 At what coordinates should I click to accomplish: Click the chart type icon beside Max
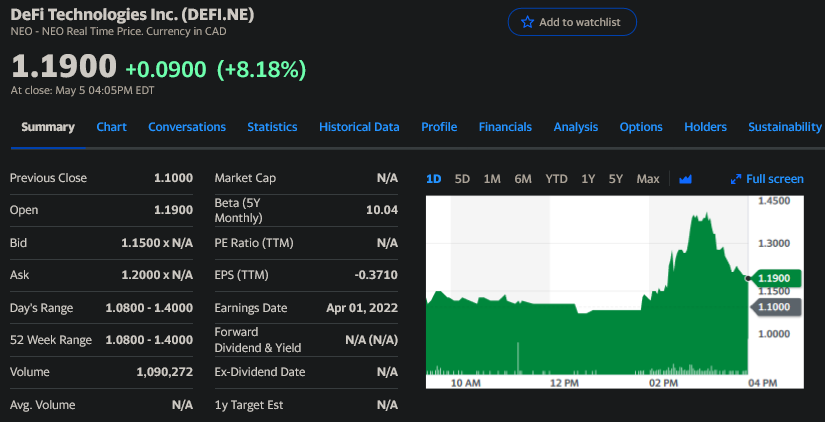point(685,179)
